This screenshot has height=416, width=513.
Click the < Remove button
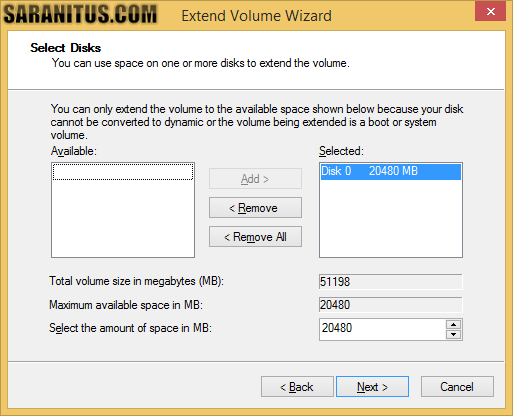(x=255, y=208)
